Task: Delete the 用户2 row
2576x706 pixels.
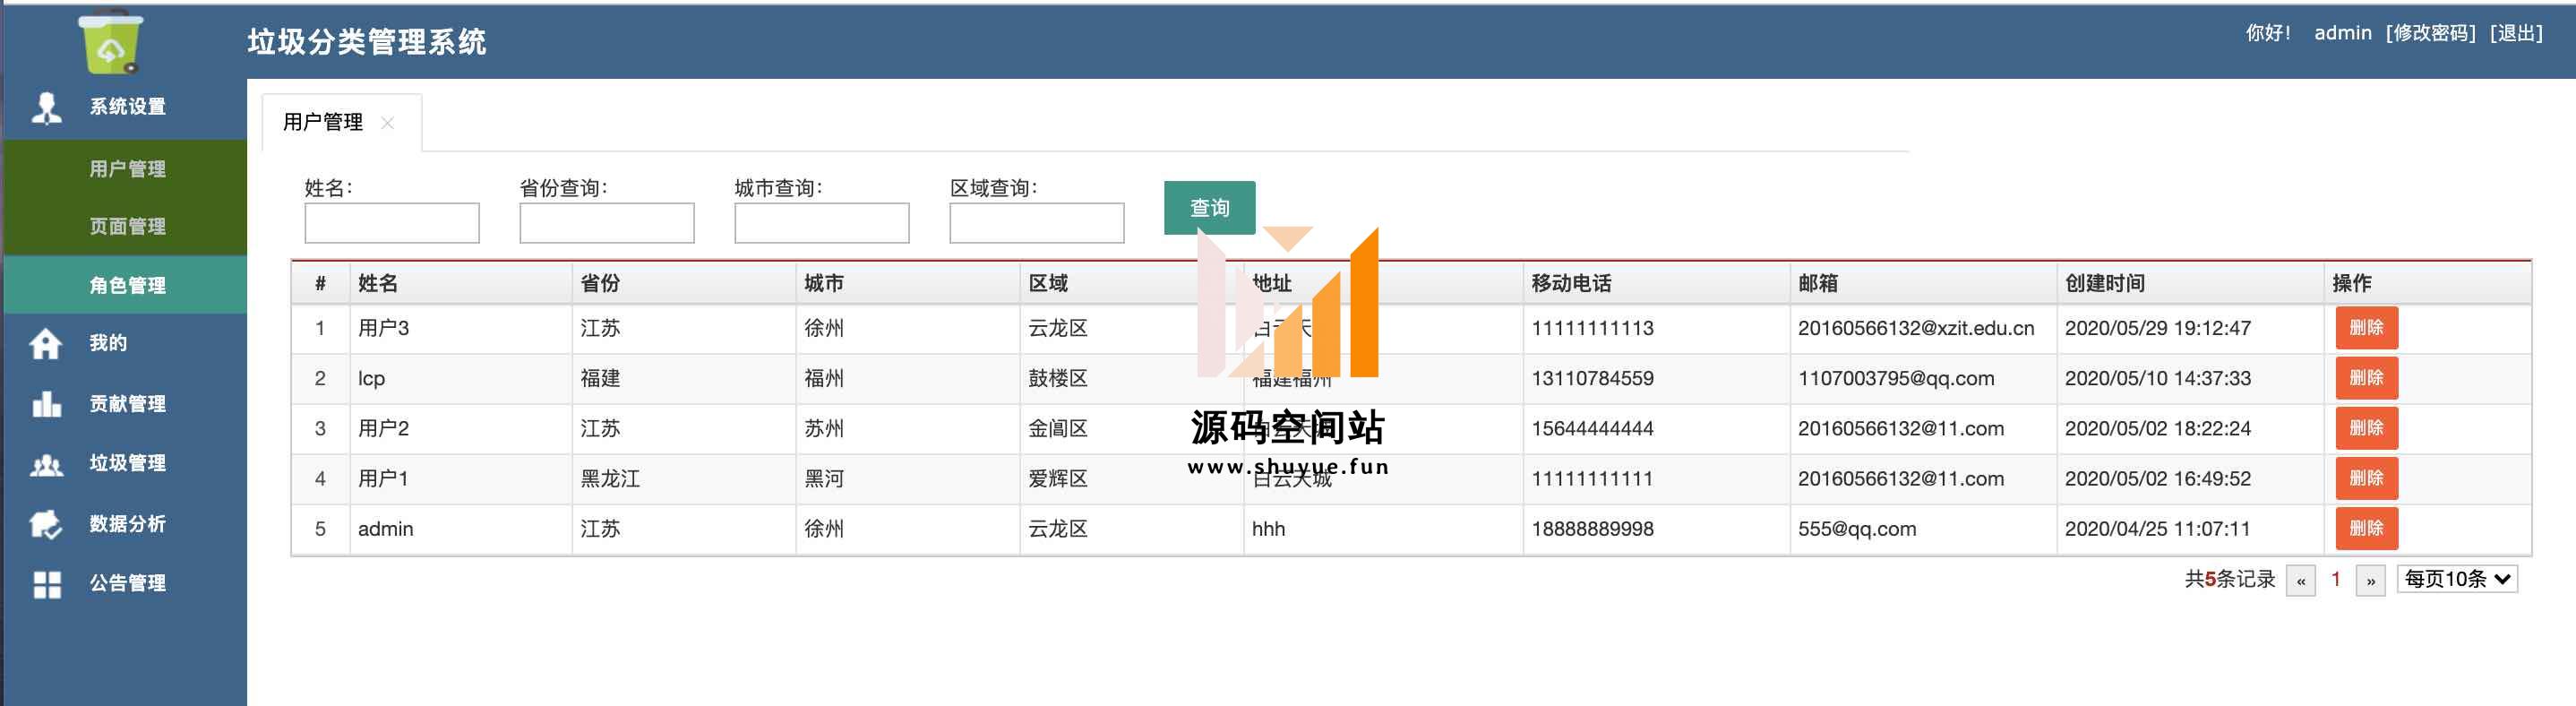Action: [x=2366, y=428]
